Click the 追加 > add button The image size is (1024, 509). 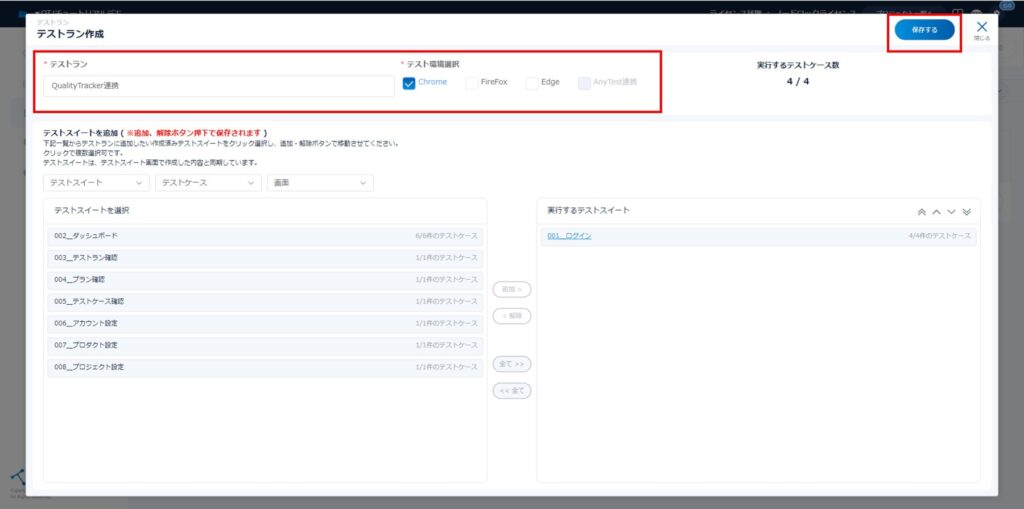(x=512, y=289)
